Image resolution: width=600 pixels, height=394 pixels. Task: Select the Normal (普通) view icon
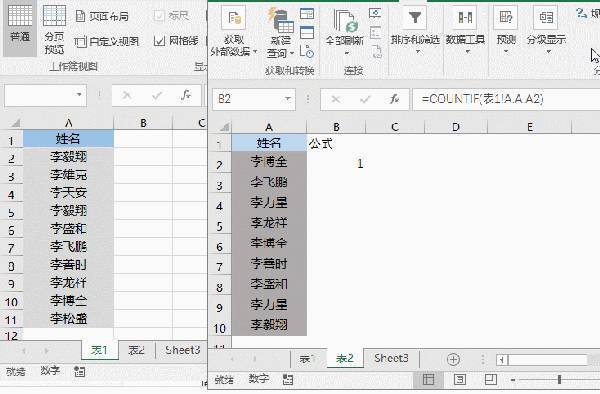click(x=20, y=17)
